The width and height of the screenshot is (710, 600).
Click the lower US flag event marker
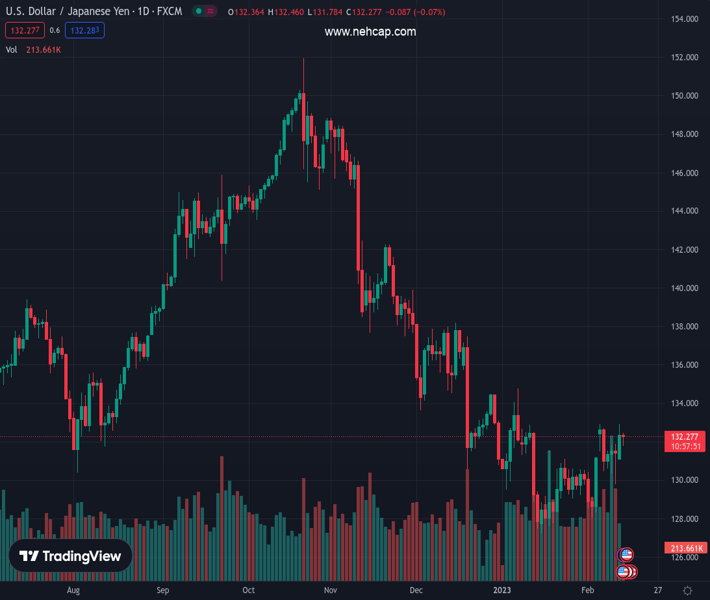click(x=624, y=572)
